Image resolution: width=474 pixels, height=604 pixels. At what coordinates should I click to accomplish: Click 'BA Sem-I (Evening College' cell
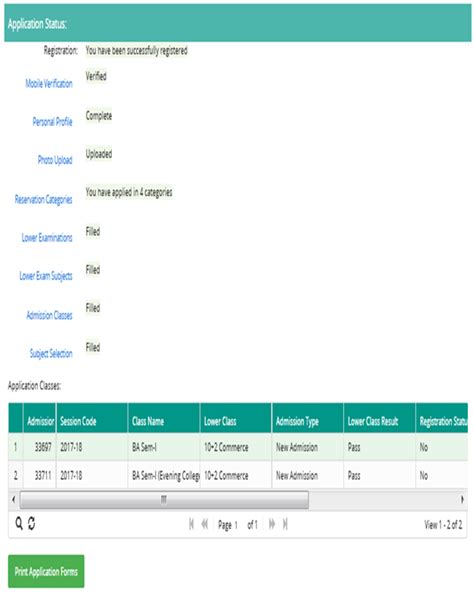coord(164,475)
